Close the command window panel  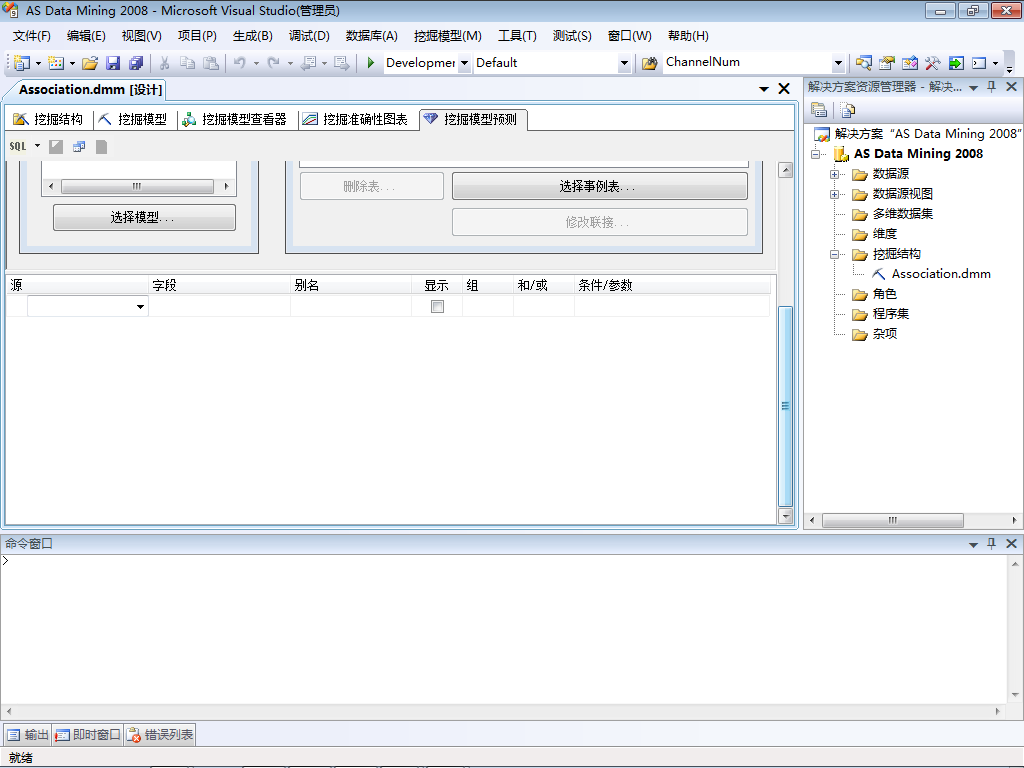pyautogui.click(x=1012, y=543)
